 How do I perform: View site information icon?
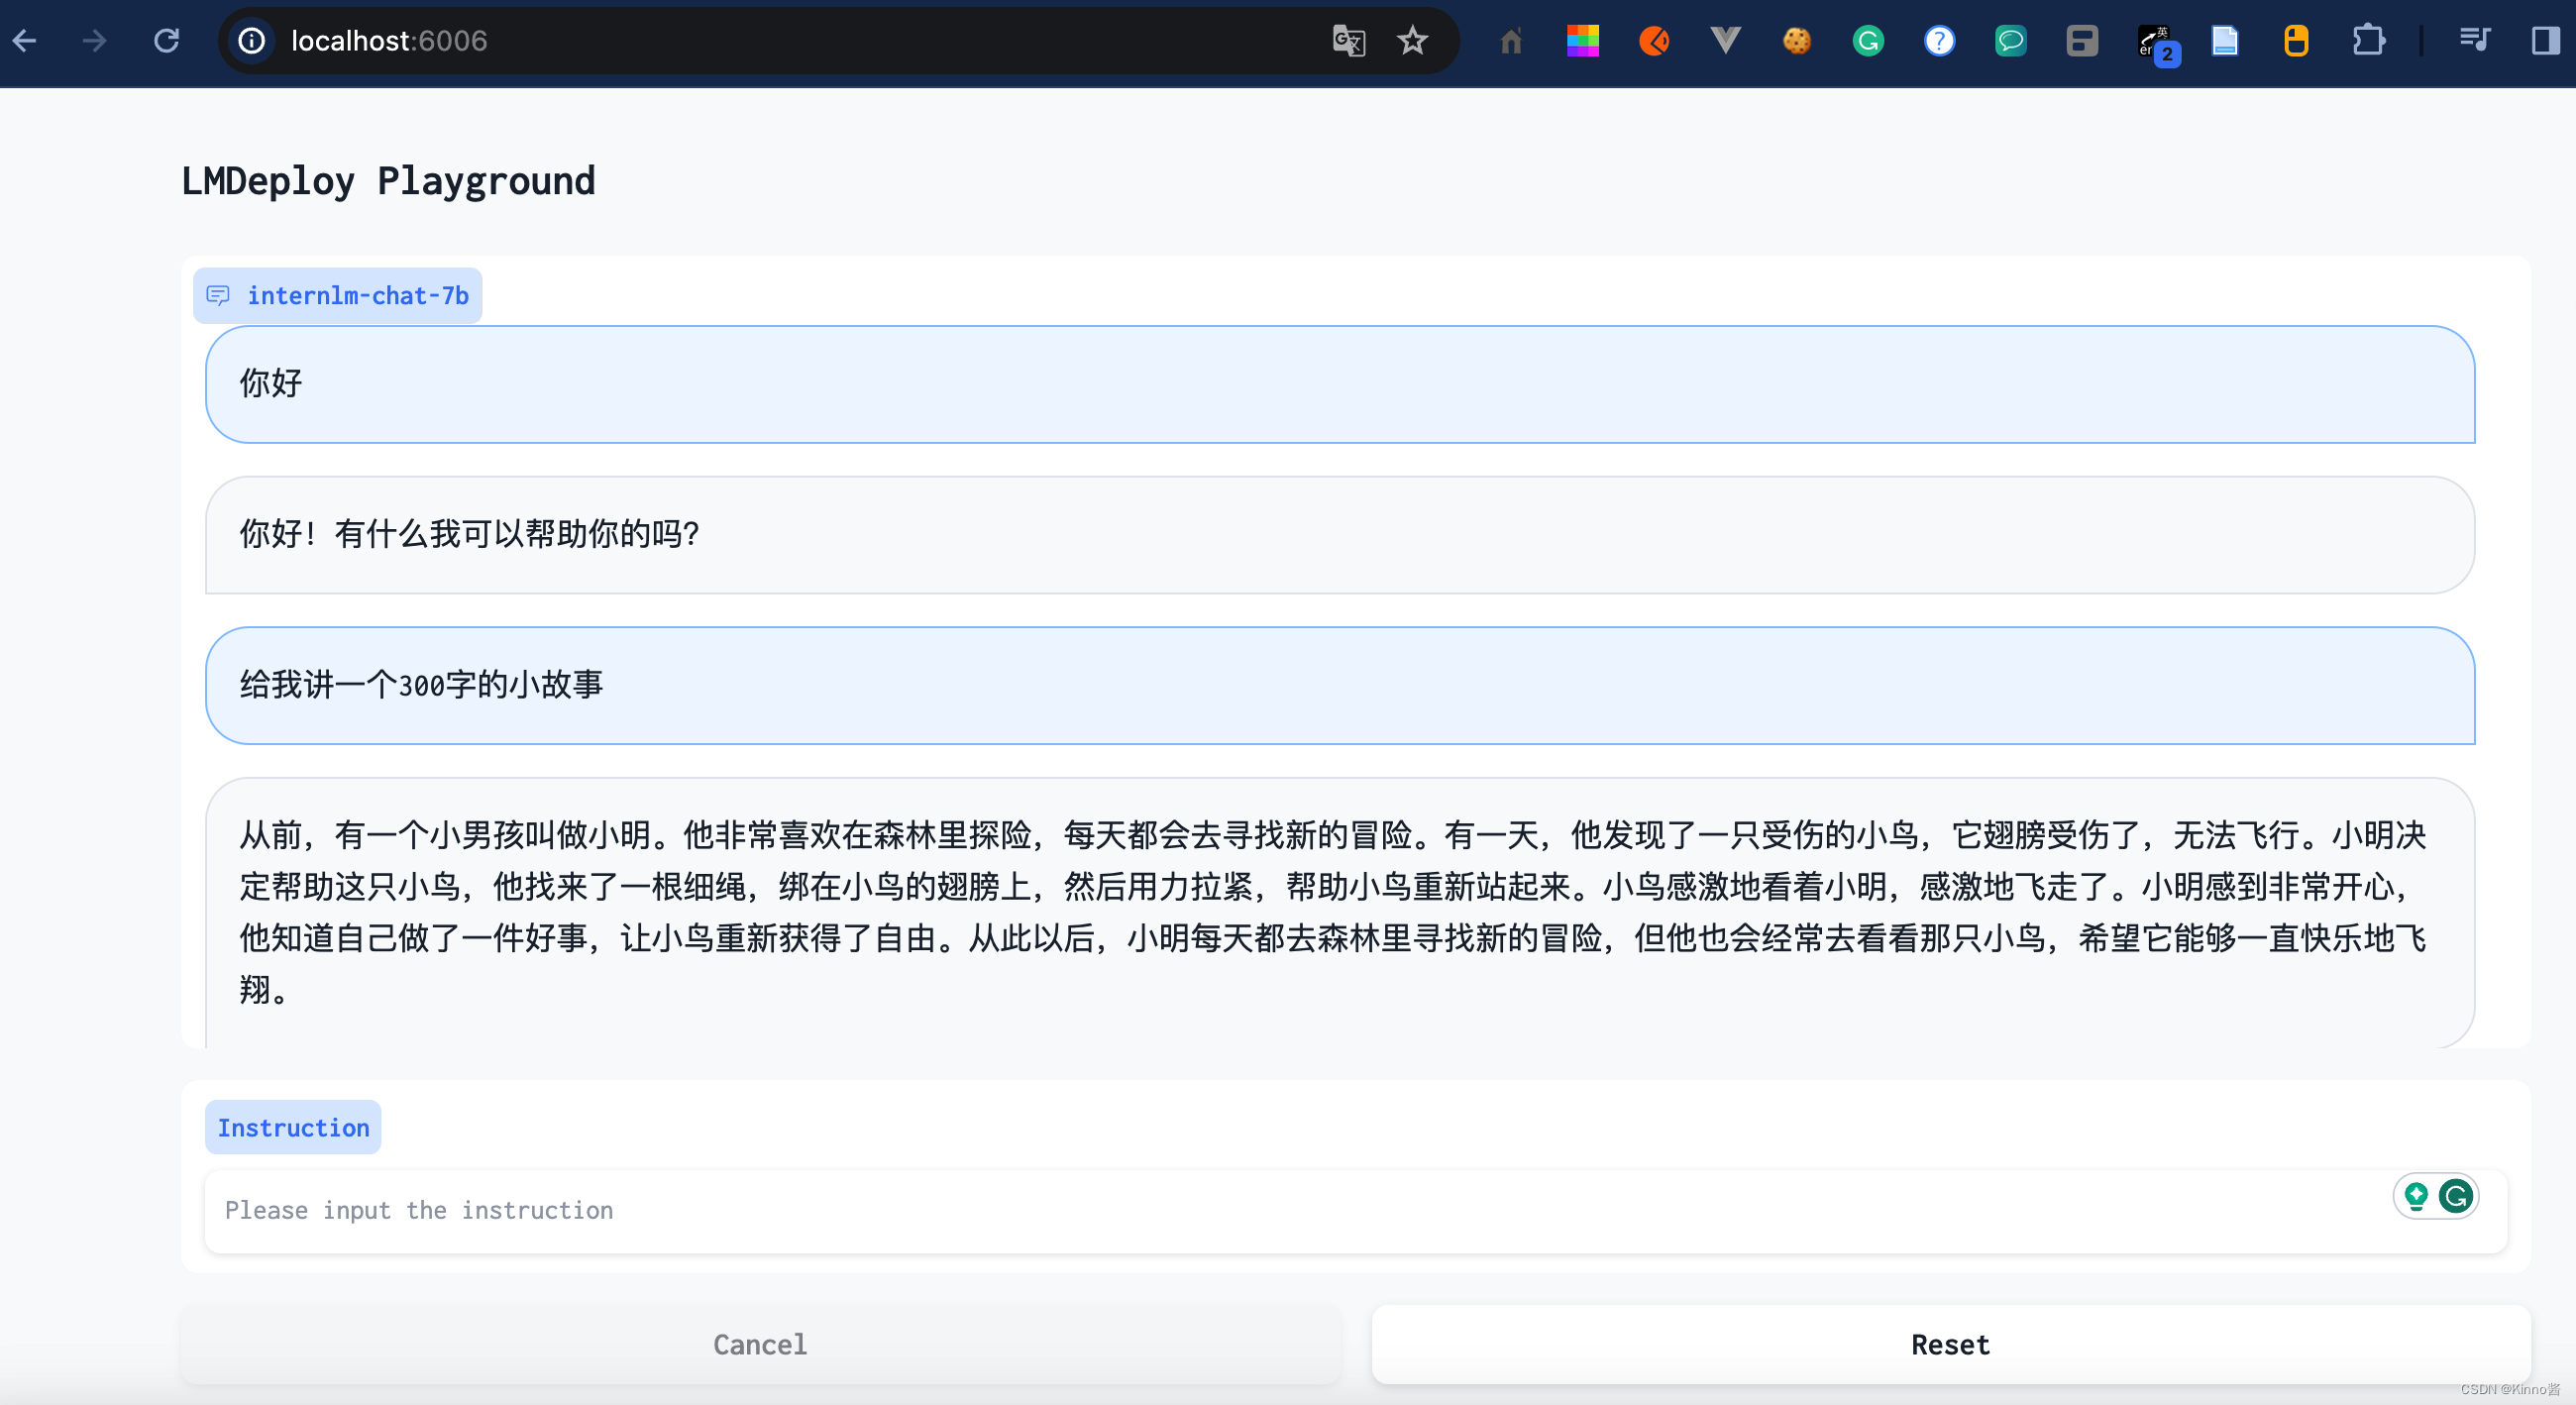[252, 41]
